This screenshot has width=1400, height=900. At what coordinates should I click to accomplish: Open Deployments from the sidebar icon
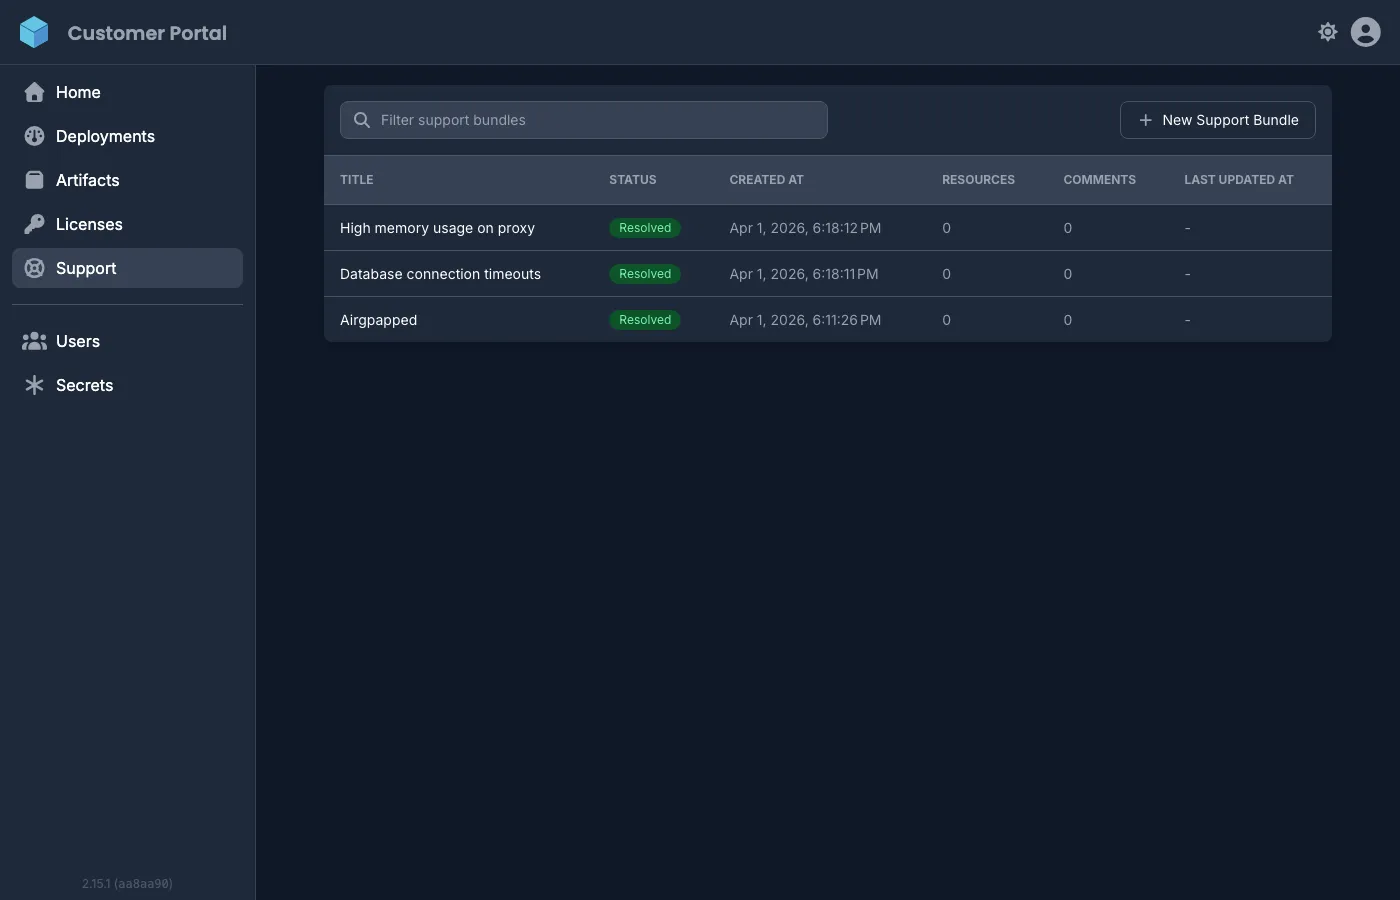[34, 135]
